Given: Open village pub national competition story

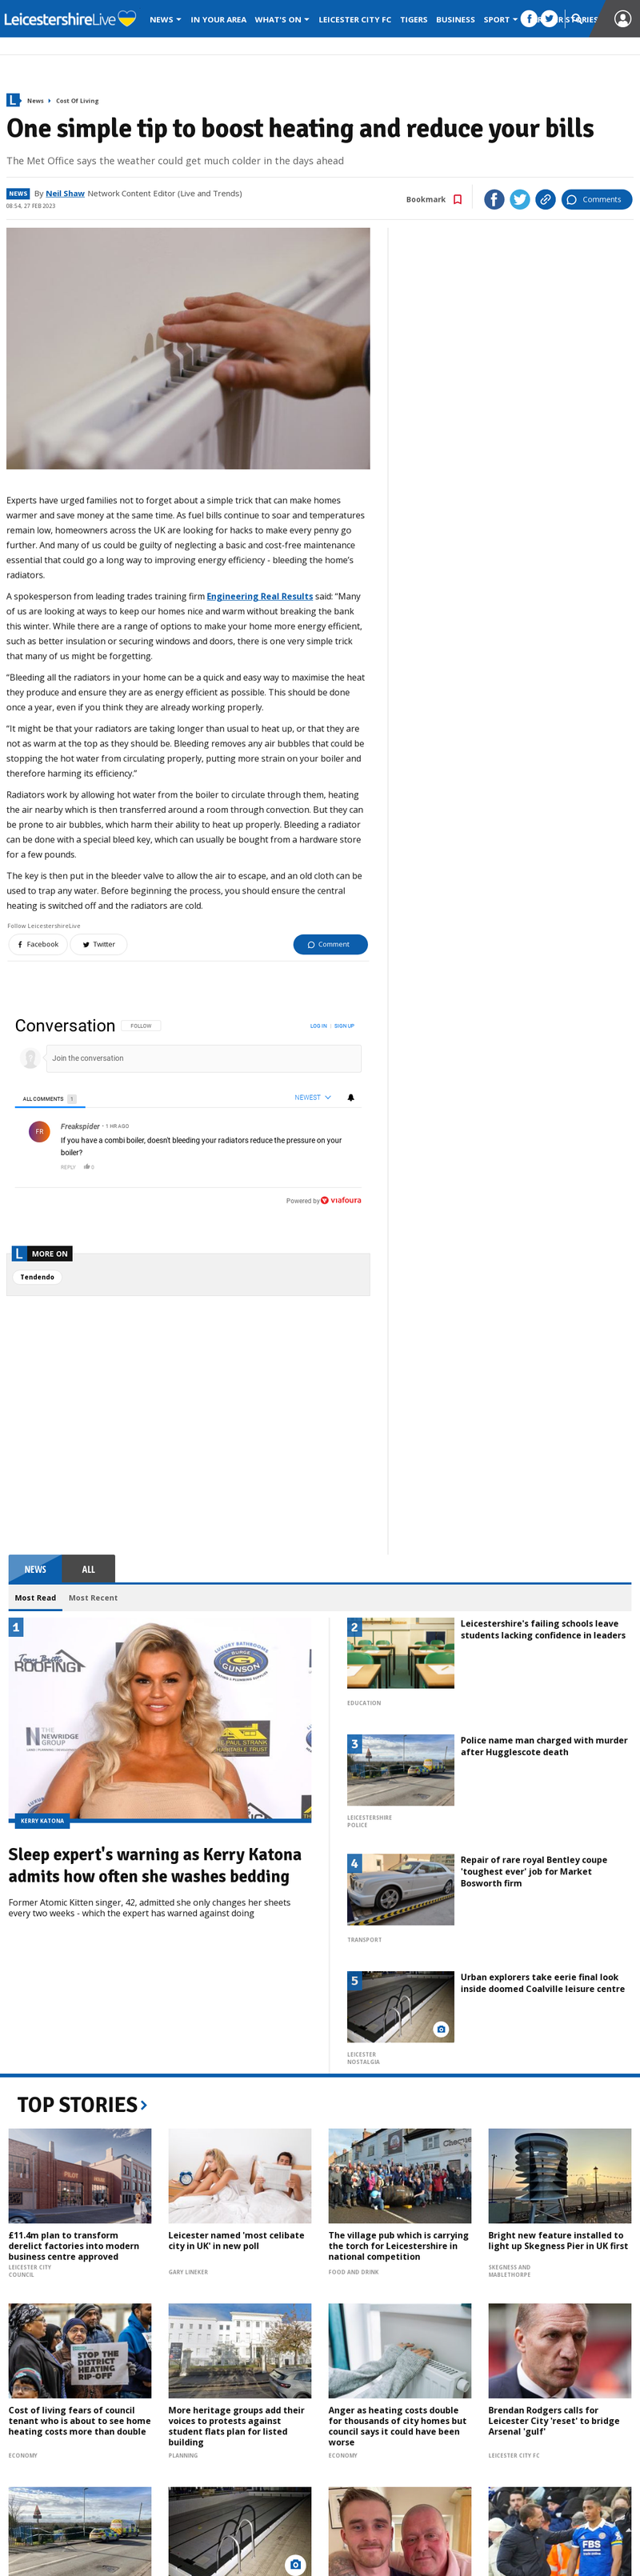Looking at the screenshot, I should pyautogui.click(x=398, y=2246).
